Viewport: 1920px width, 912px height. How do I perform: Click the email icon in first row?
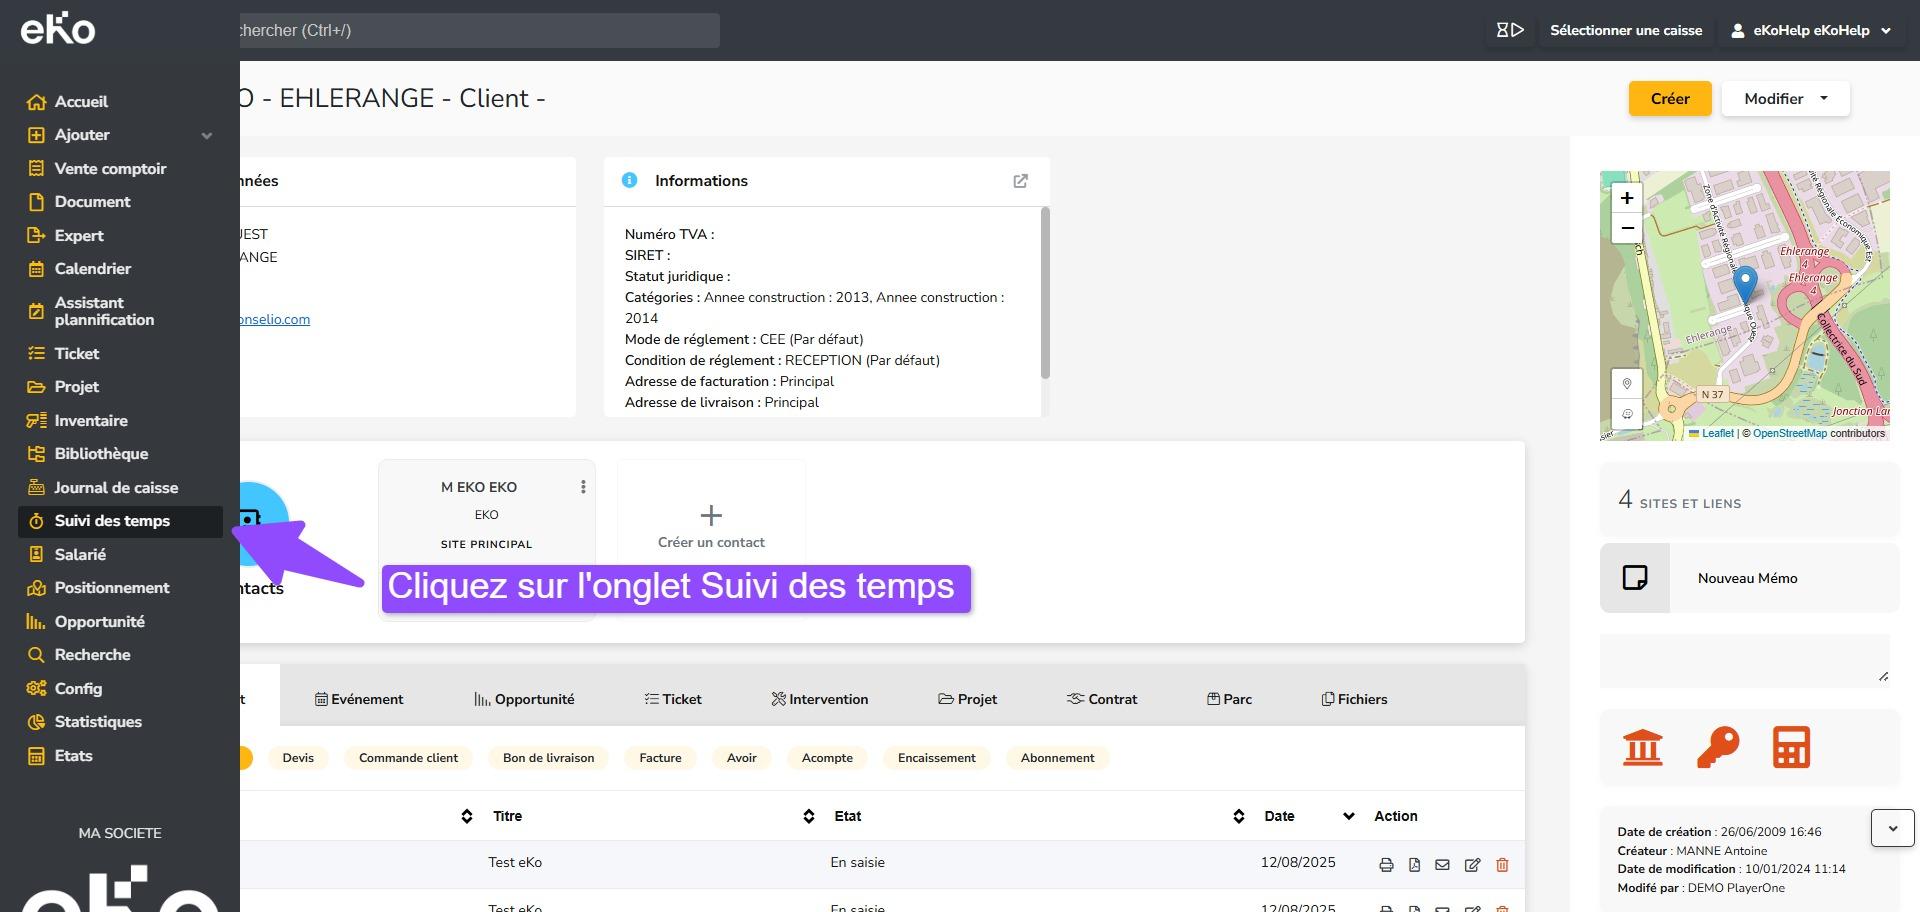tap(1442, 865)
